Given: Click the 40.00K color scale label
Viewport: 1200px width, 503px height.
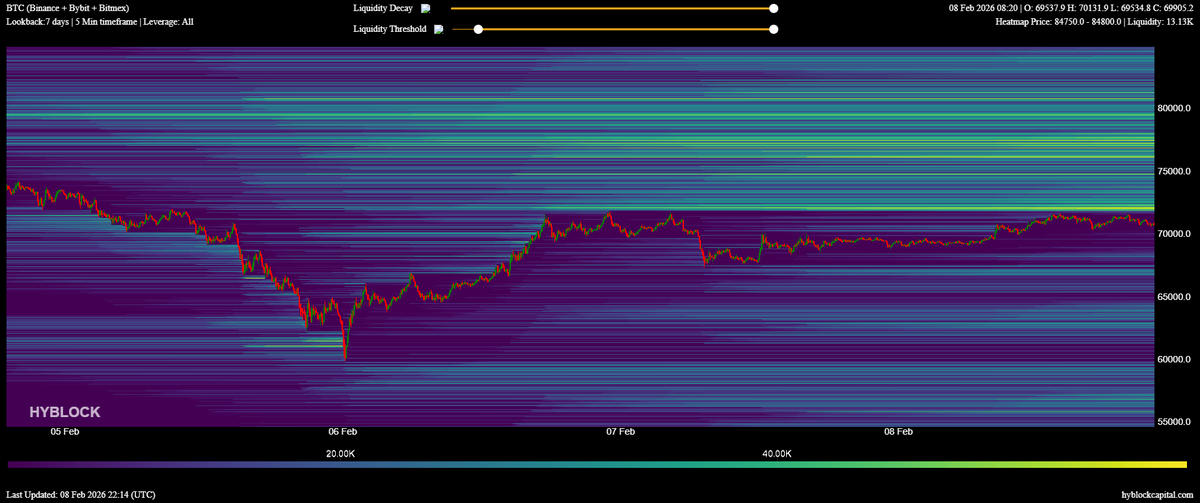Looking at the screenshot, I should (776, 454).
